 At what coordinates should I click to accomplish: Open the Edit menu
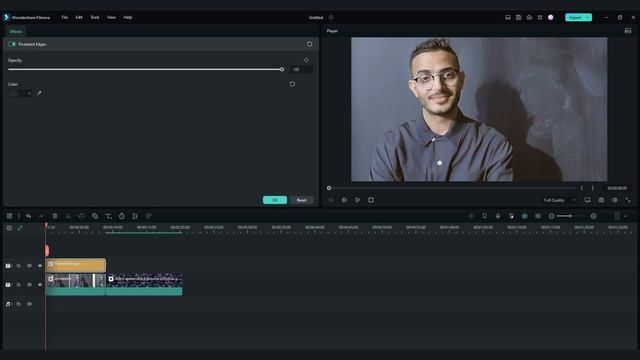pyautogui.click(x=79, y=18)
